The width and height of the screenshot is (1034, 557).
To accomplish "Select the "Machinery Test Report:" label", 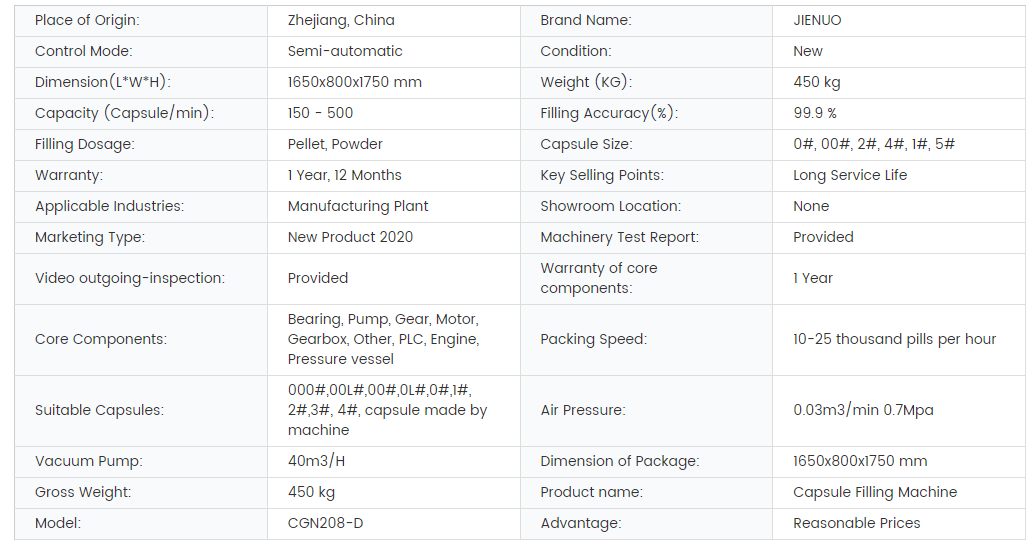I will [x=620, y=237].
